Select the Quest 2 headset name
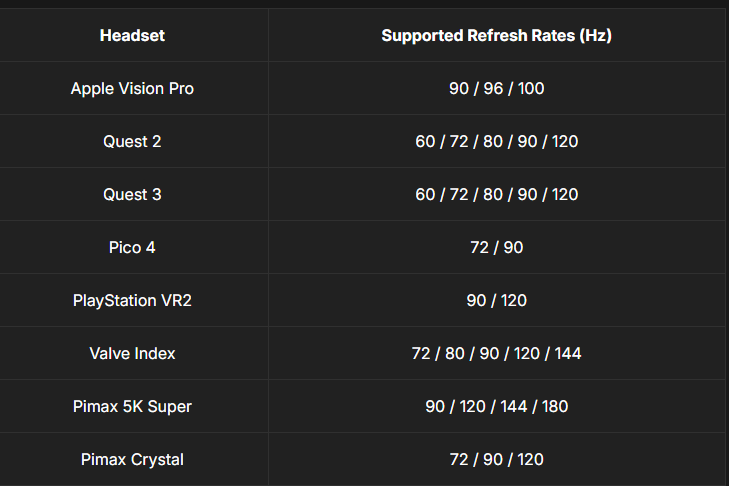This screenshot has width=729, height=486. [x=132, y=142]
